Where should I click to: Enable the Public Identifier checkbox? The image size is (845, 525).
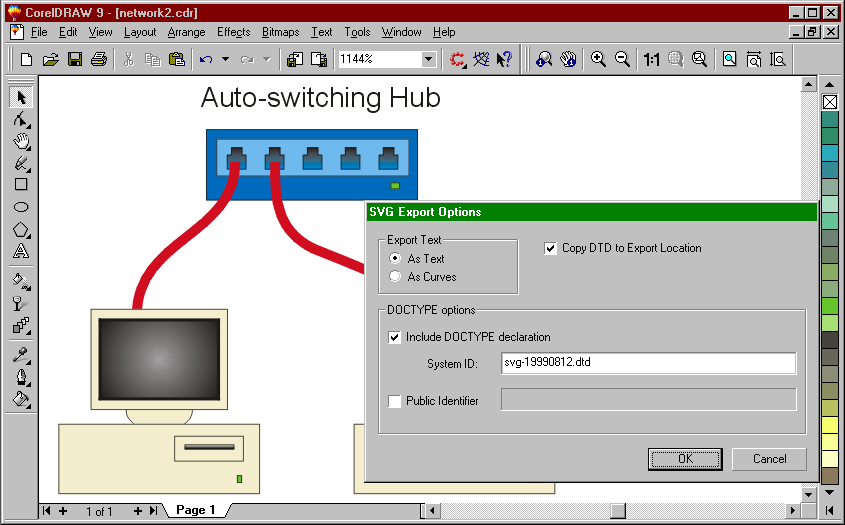(395, 402)
